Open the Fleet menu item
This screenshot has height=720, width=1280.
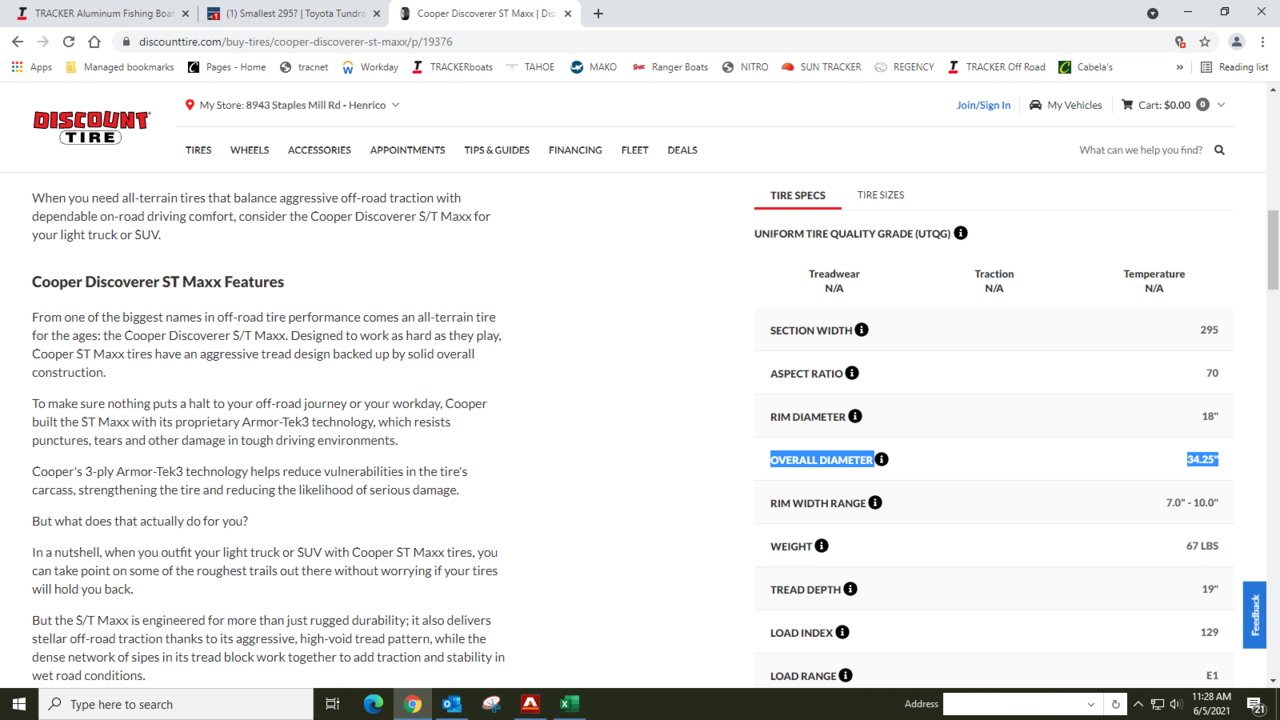tap(635, 150)
